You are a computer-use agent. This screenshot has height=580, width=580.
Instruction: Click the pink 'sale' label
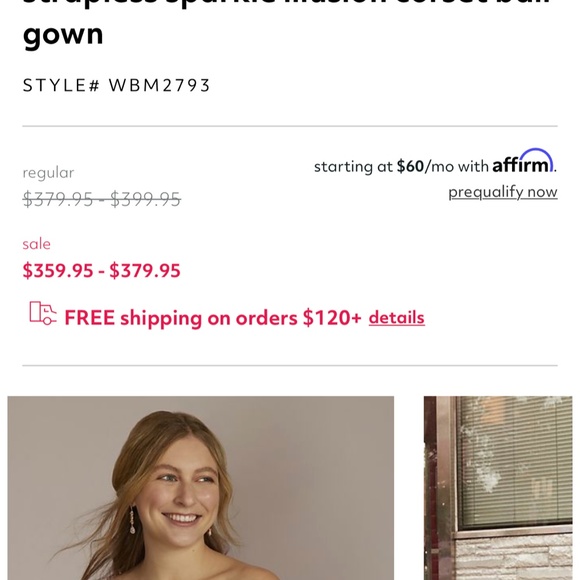click(x=36, y=244)
